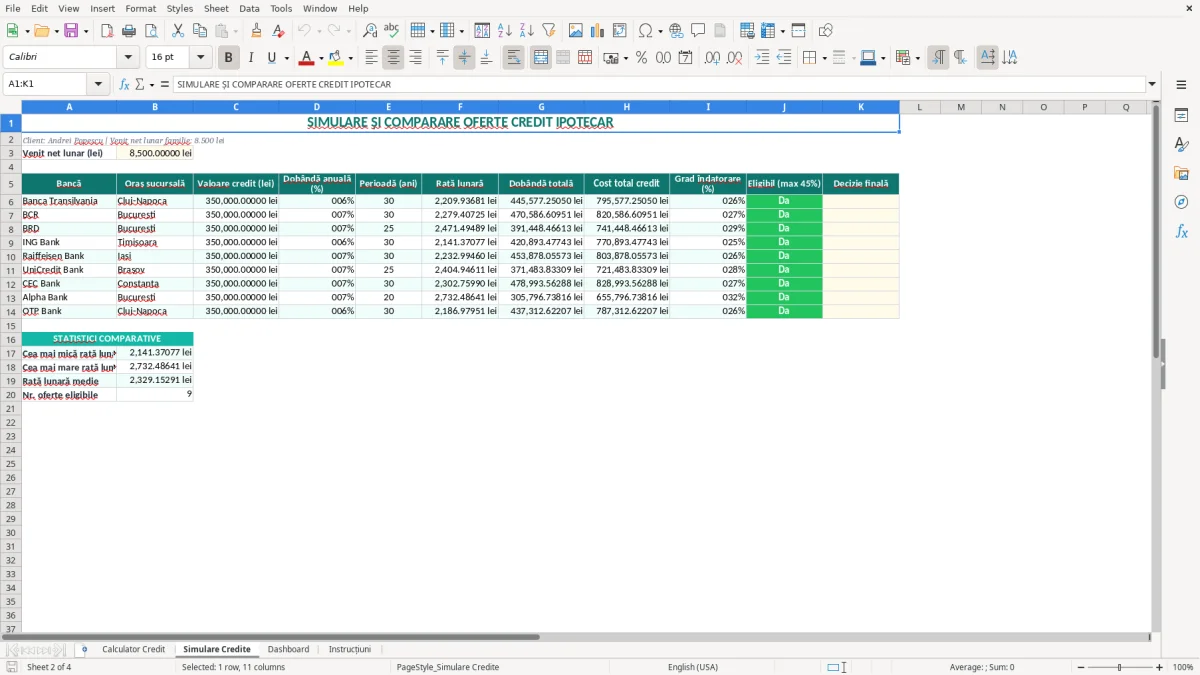Open the Sheet menu

click(216, 8)
